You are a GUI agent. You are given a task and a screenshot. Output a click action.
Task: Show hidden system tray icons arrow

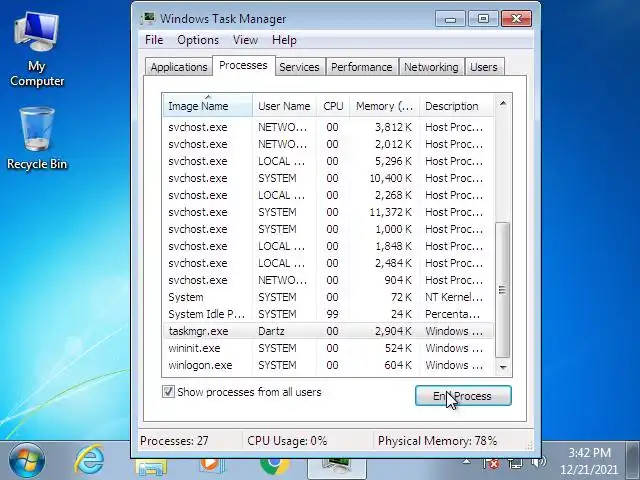(466, 462)
